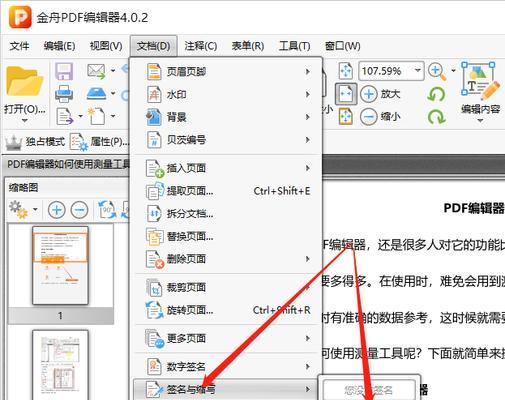Image resolution: width=505 pixels, height=400 pixels.
Task: Open the 窗口(W) menu
Action: pyautogui.click(x=342, y=46)
